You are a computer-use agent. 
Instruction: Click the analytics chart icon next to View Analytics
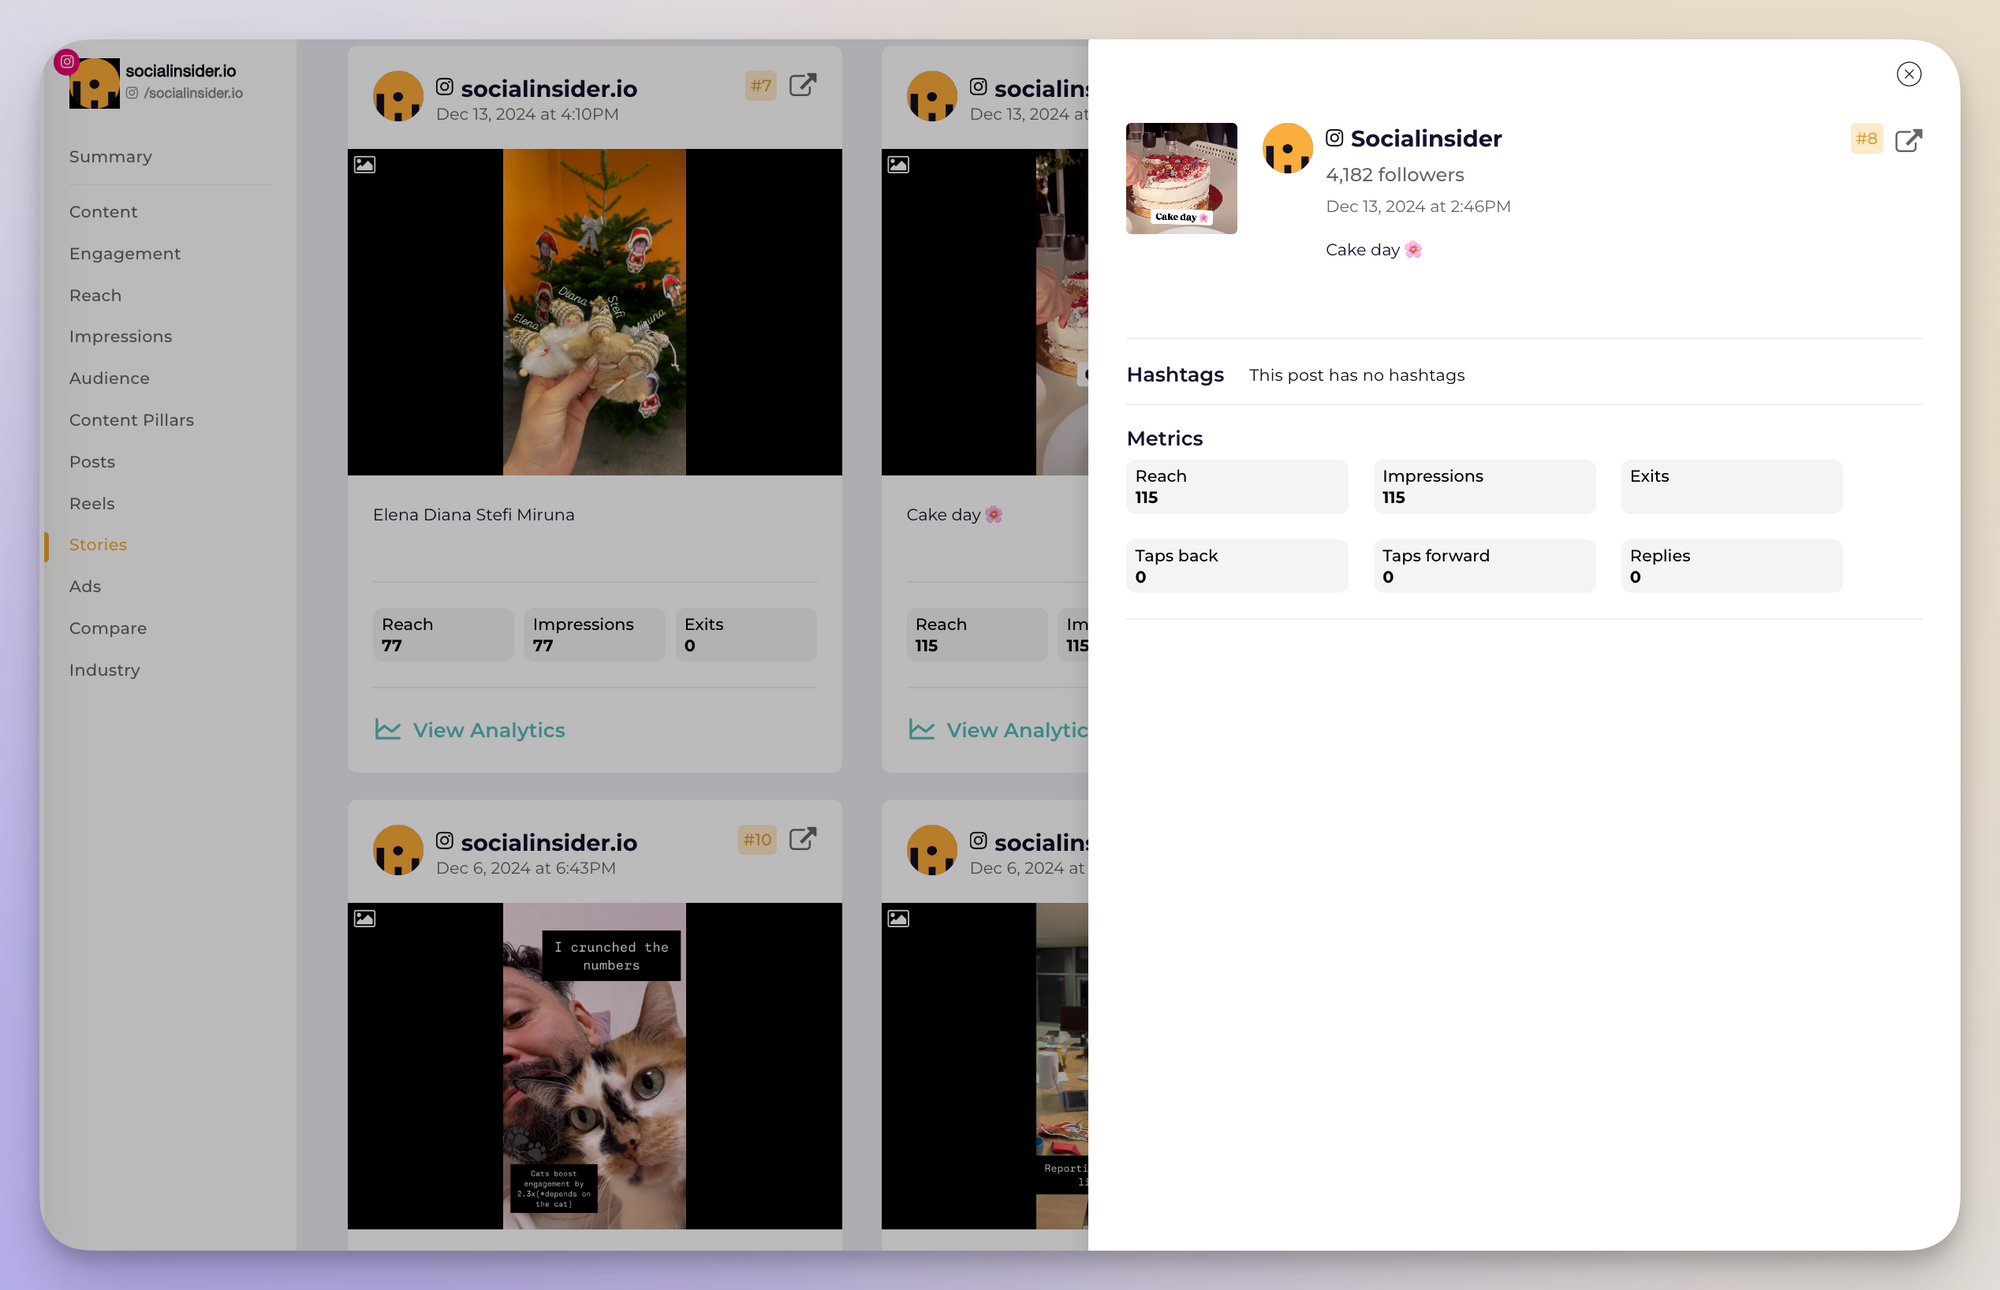(385, 729)
